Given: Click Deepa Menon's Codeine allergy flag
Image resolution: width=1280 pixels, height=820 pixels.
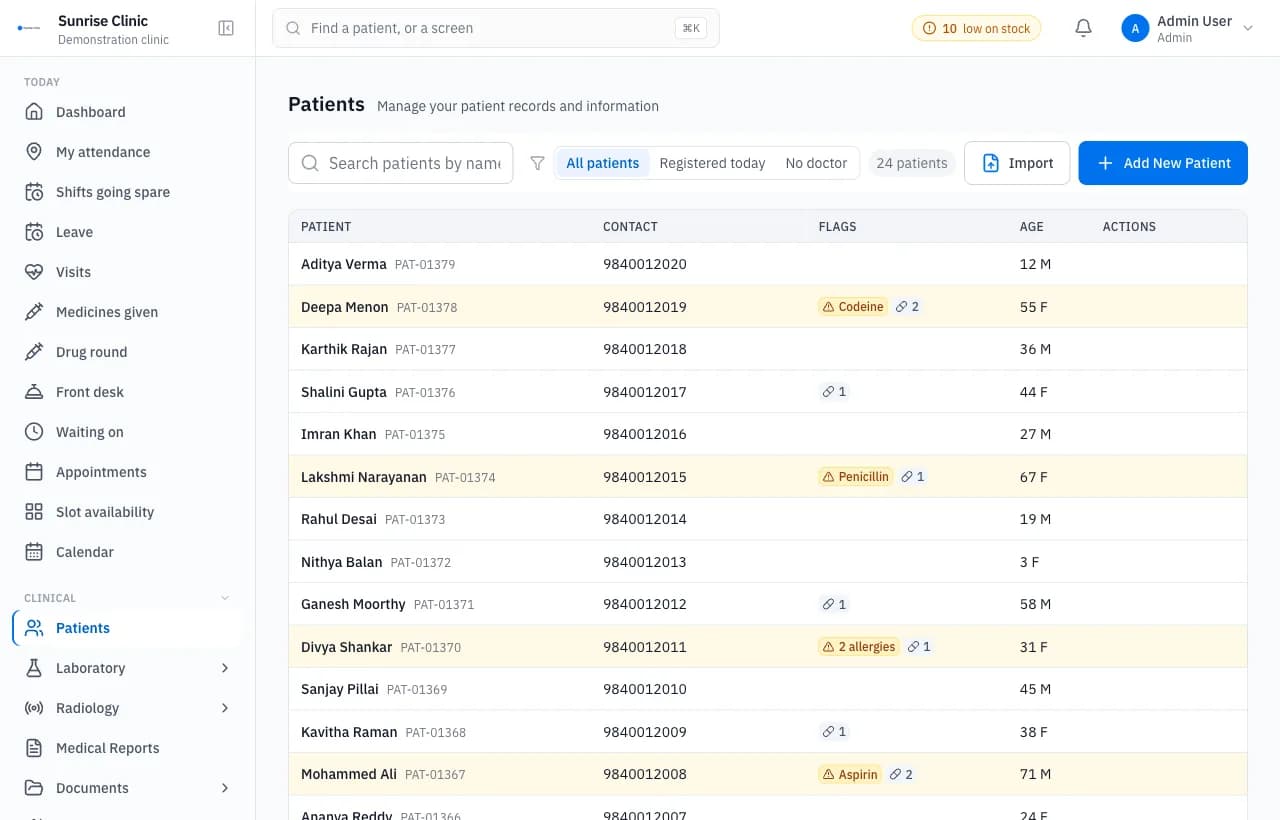Looking at the screenshot, I should point(853,307).
